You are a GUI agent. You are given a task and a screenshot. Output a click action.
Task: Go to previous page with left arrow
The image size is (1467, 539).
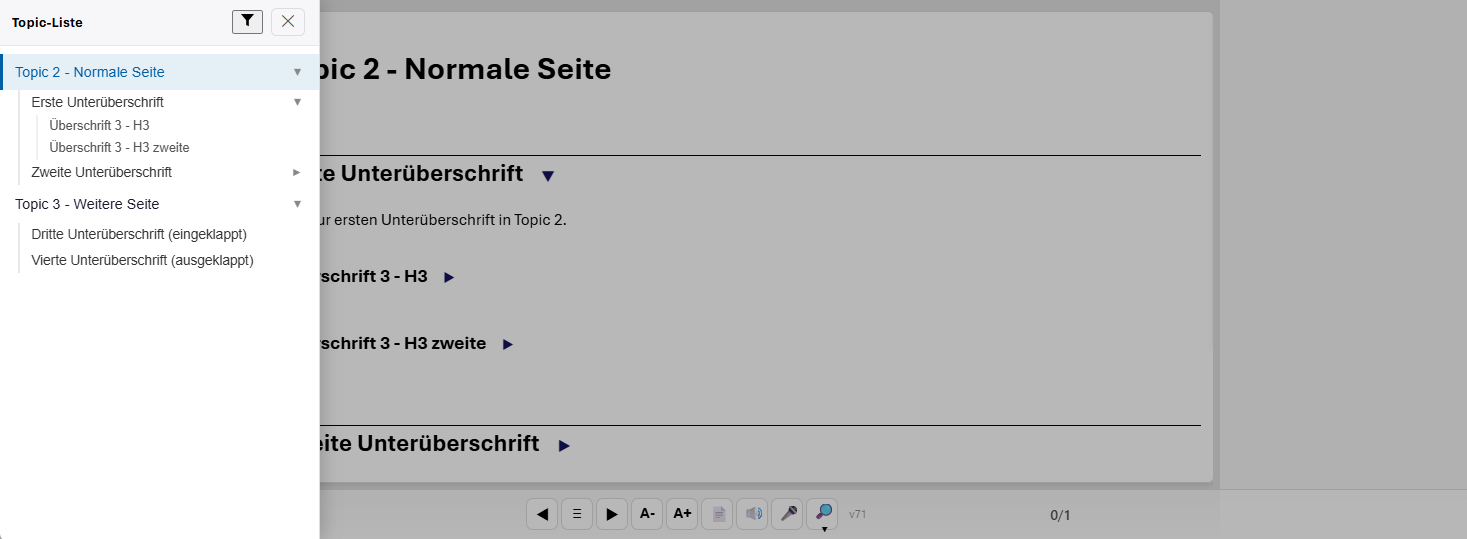(542, 514)
